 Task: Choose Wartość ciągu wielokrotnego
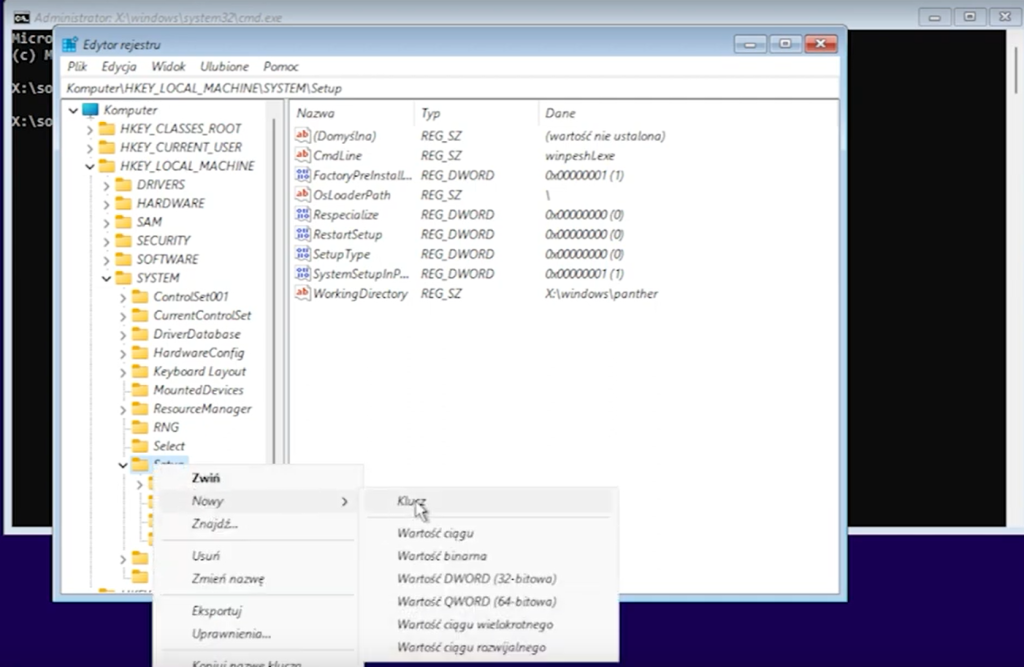488,625
